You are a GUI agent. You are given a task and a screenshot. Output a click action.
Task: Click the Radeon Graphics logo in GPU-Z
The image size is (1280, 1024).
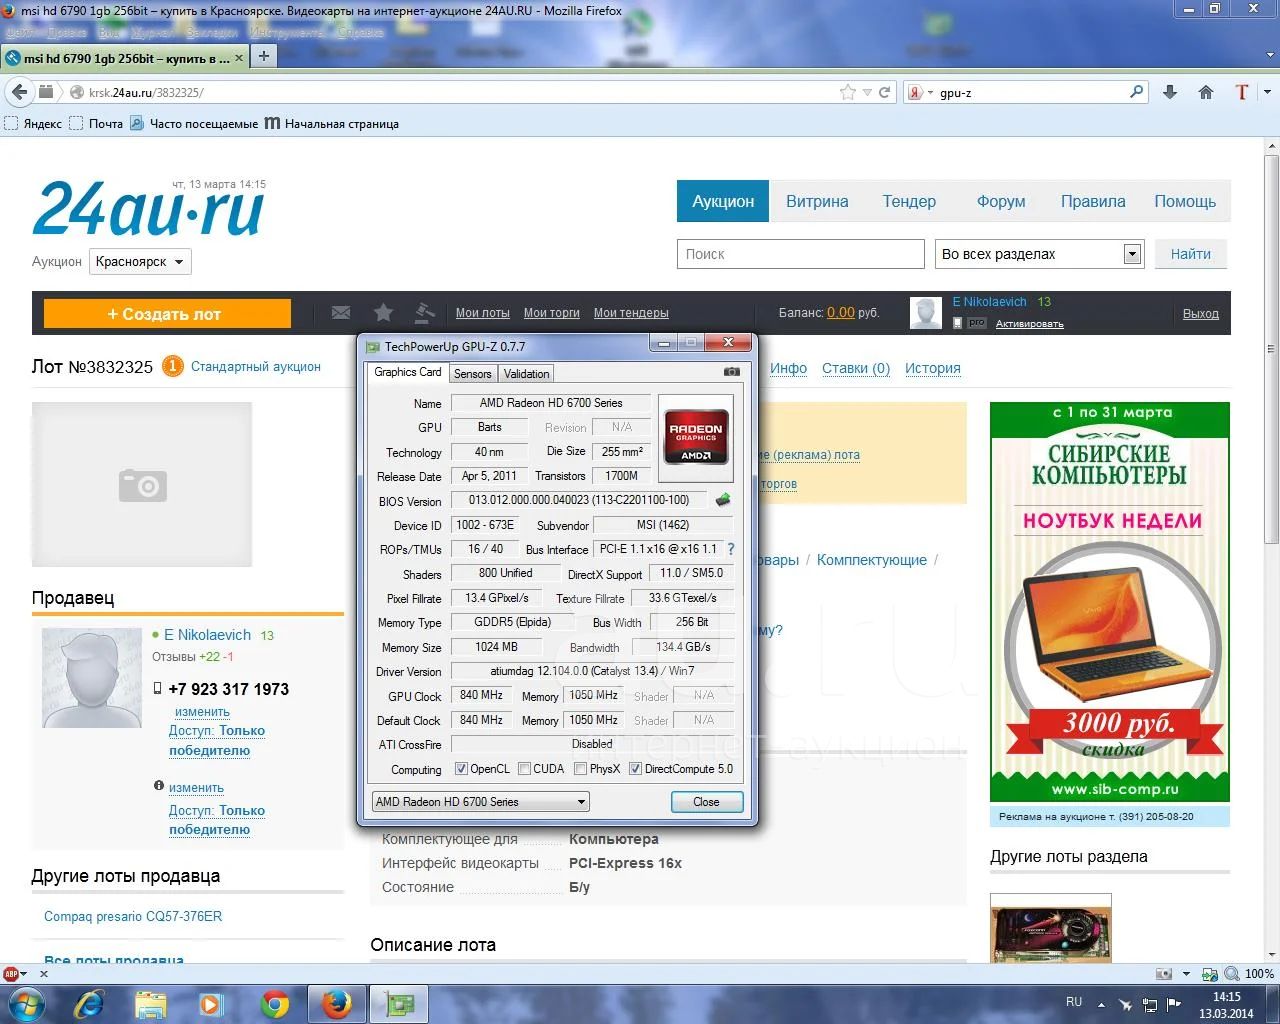click(x=696, y=439)
